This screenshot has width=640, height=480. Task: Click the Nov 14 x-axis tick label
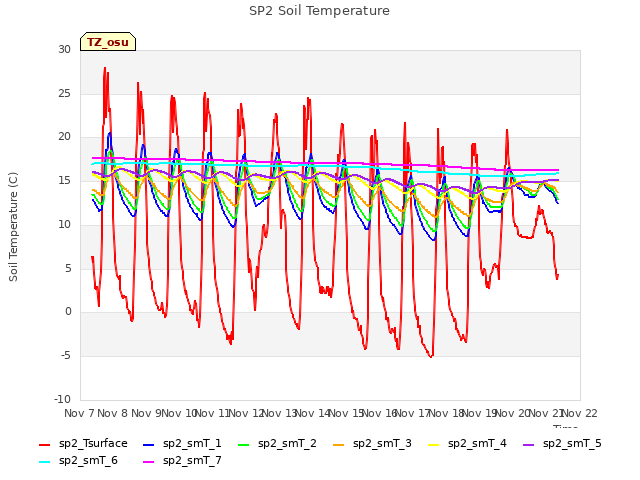(313, 413)
